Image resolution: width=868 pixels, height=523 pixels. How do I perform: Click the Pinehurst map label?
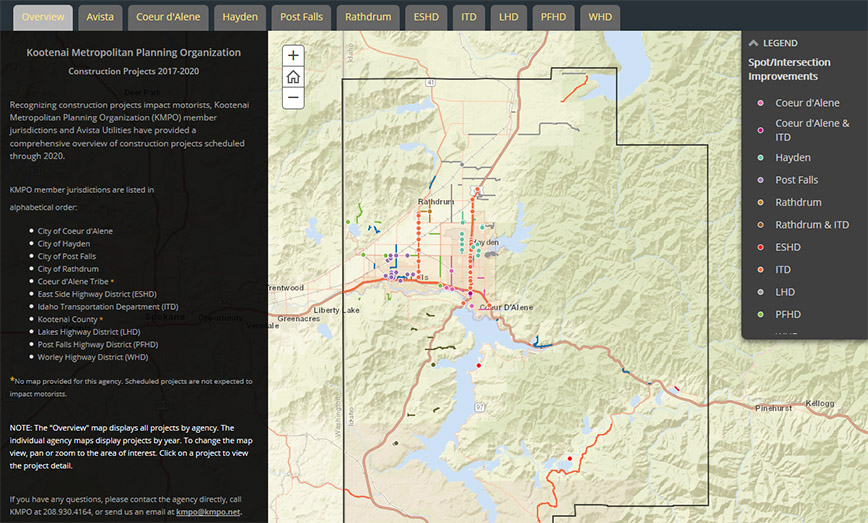coord(773,408)
